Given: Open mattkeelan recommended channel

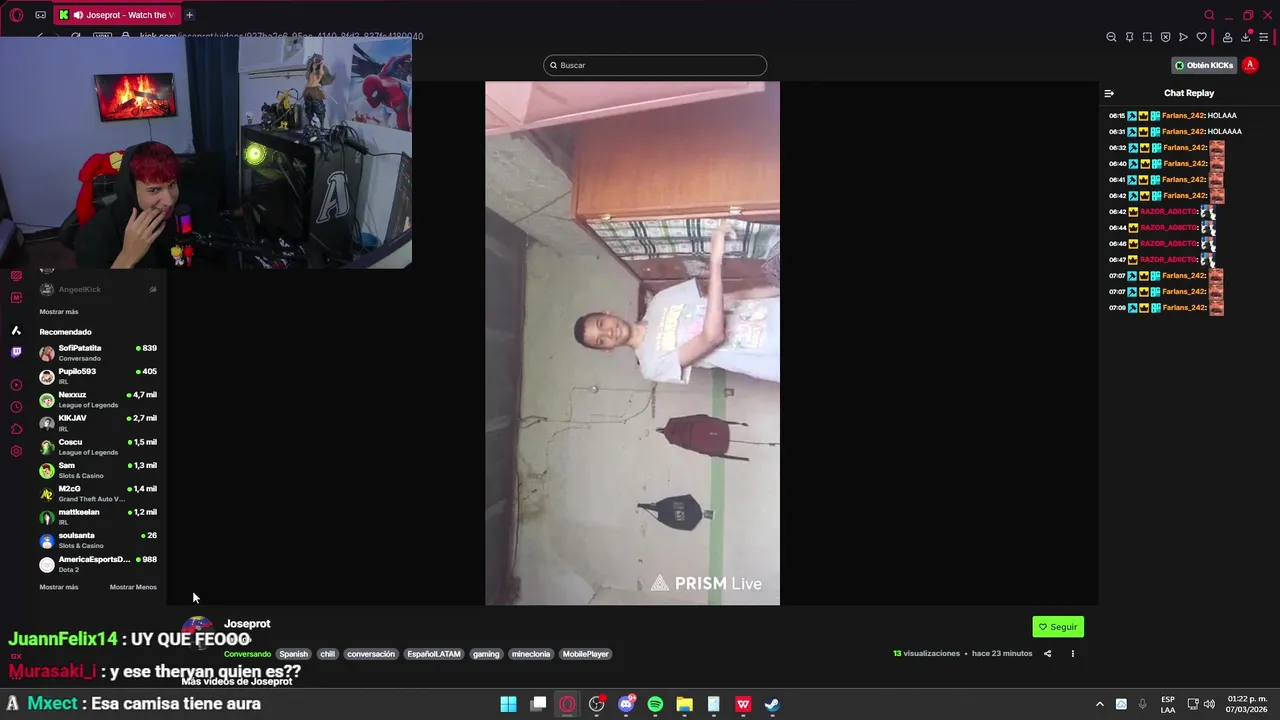Looking at the screenshot, I should pos(98,517).
